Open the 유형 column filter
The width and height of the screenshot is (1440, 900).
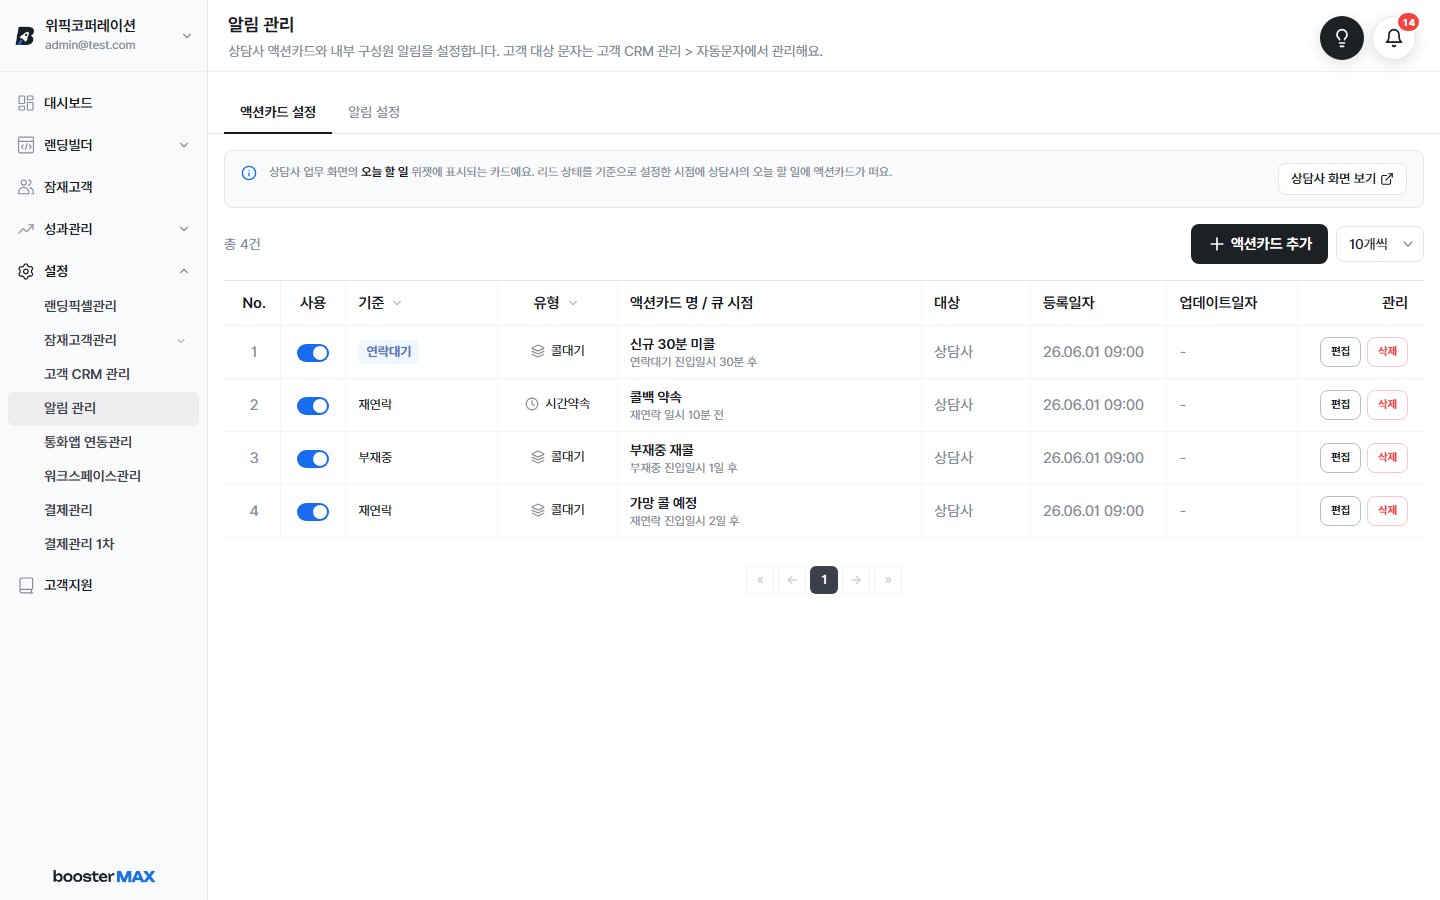[x=573, y=303]
